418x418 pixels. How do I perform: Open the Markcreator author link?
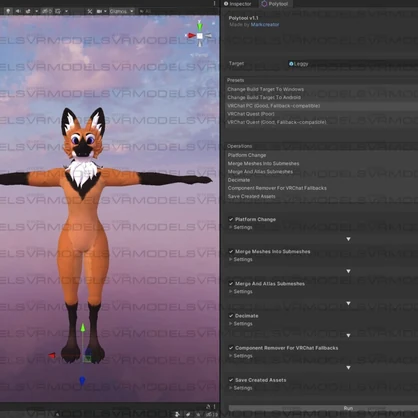point(265,25)
